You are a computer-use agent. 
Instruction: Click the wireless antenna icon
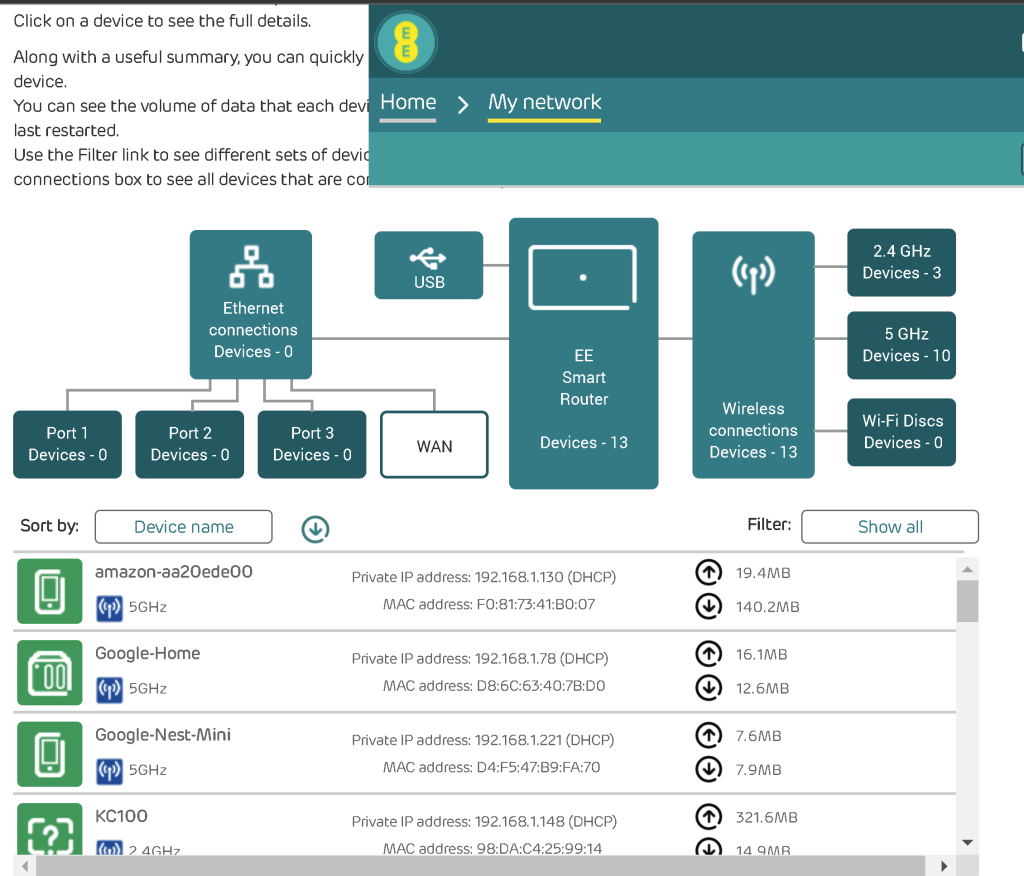(x=753, y=274)
